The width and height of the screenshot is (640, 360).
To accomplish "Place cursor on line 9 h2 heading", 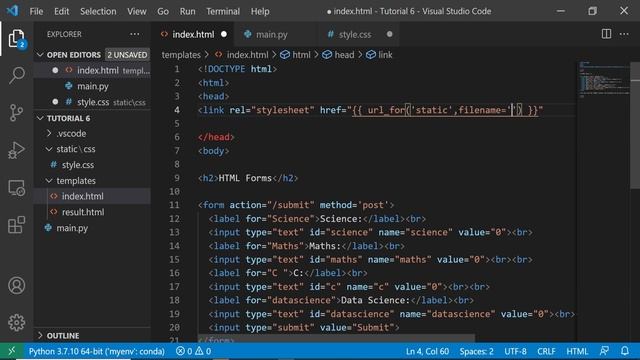I will point(248,178).
